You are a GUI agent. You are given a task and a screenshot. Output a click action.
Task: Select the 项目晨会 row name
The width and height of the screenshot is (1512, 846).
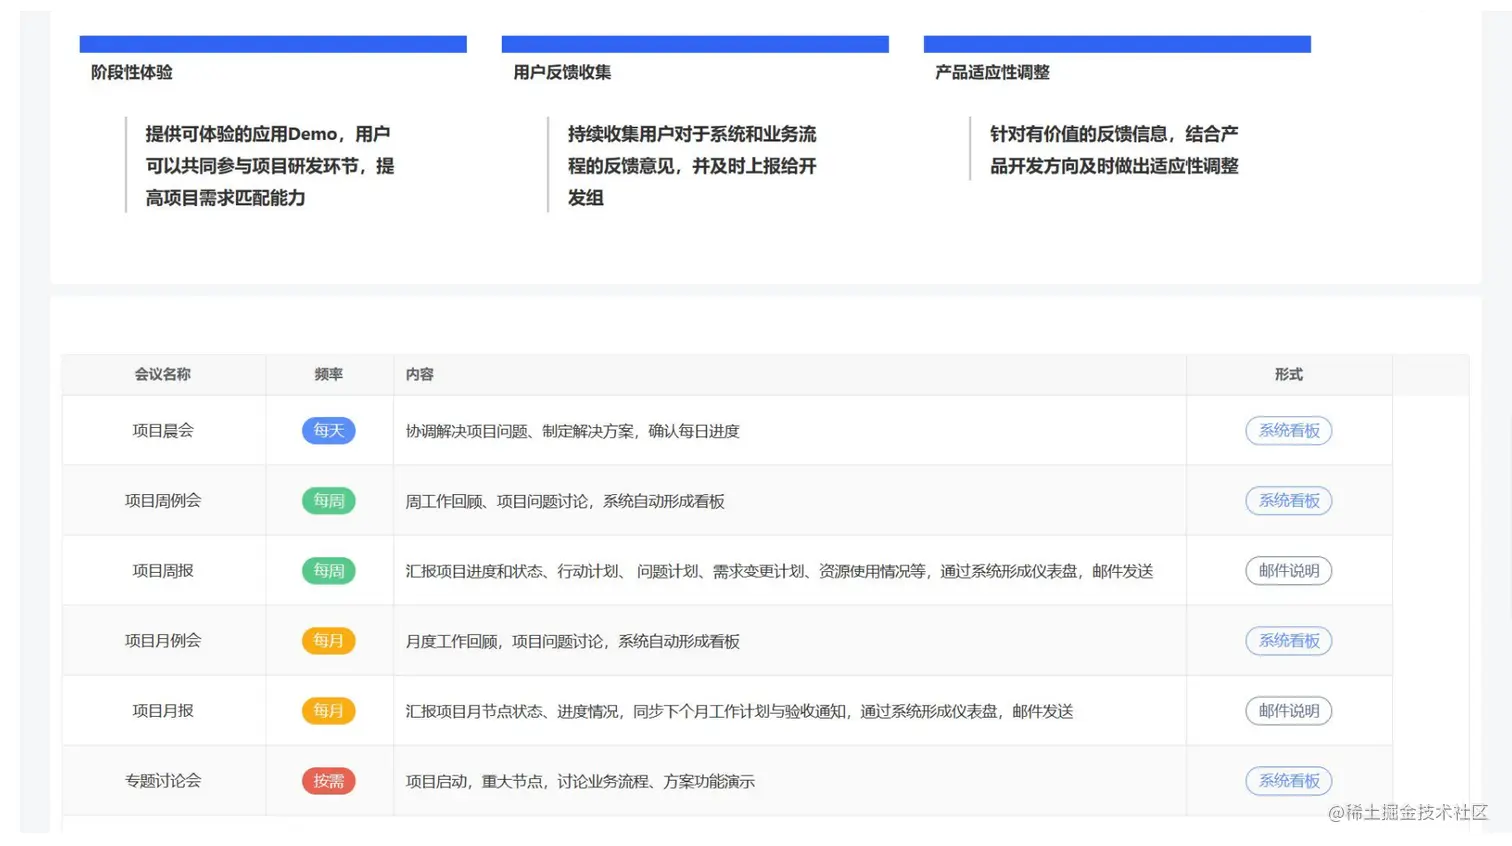[x=163, y=430]
